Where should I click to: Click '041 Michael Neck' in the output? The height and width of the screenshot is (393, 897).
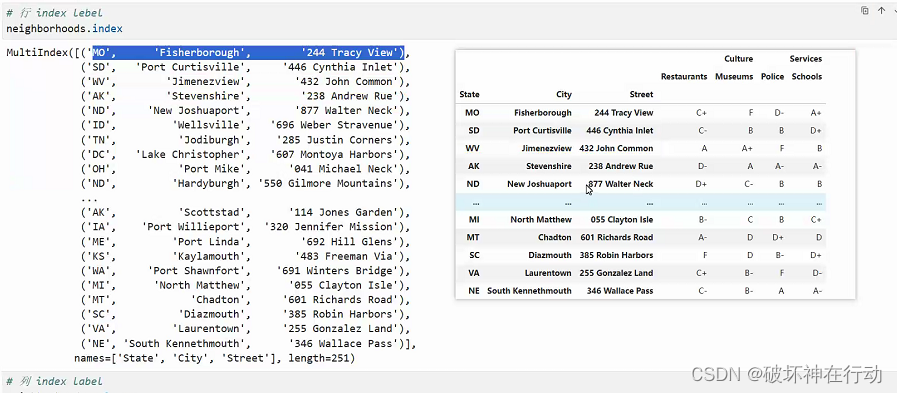point(343,169)
